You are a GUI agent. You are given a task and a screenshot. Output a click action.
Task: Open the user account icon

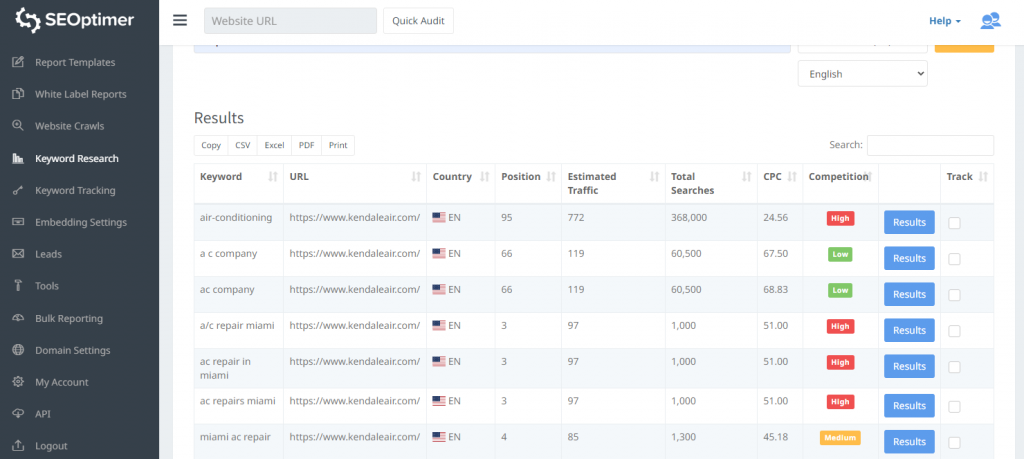tap(990, 21)
